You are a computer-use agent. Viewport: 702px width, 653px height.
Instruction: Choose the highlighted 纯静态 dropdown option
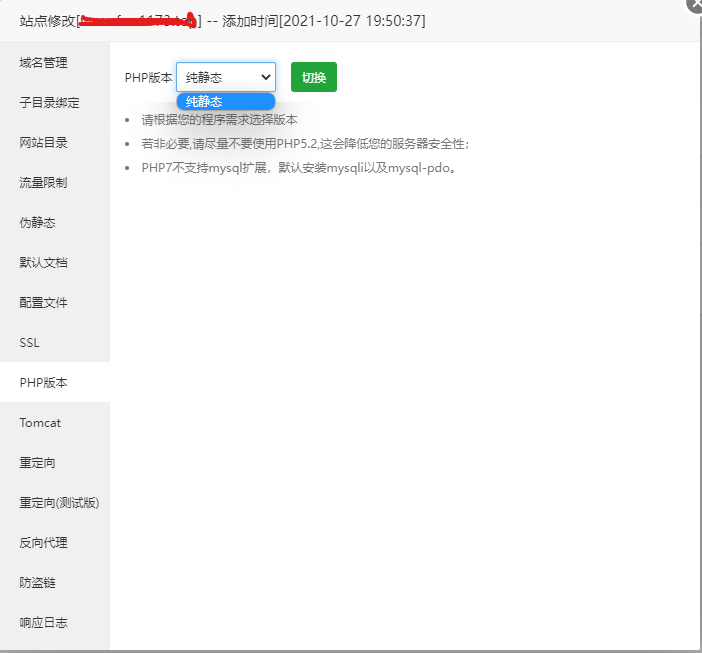226,102
